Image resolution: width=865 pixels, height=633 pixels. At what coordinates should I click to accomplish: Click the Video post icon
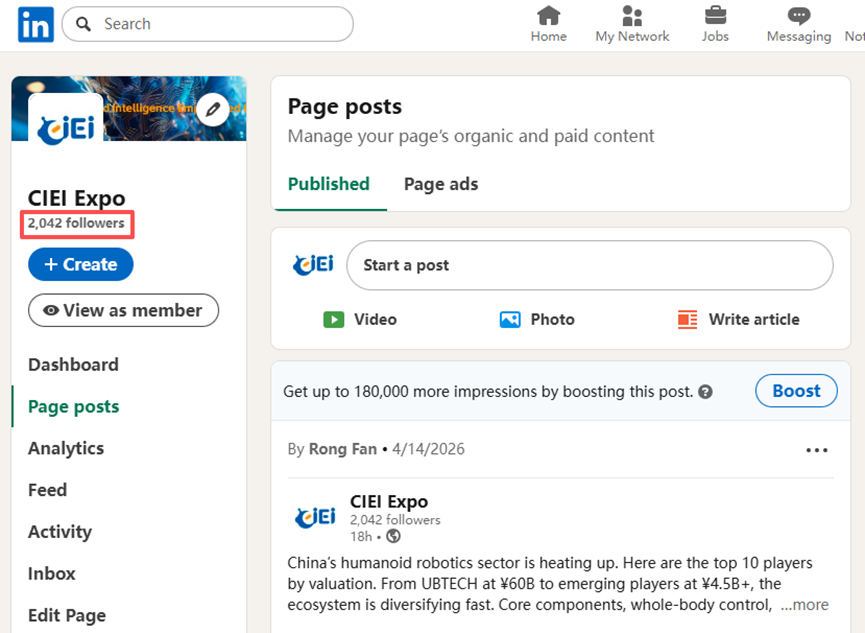coord(334,320)
